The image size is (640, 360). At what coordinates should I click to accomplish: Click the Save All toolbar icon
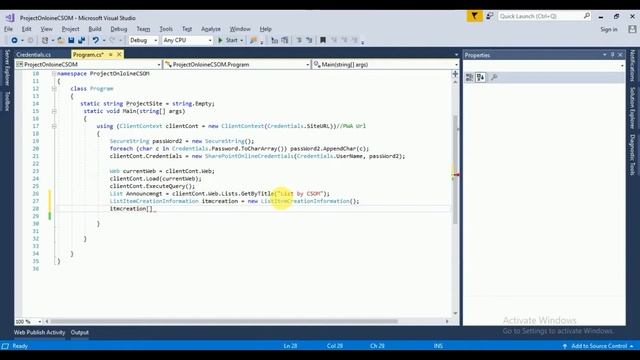82,40
